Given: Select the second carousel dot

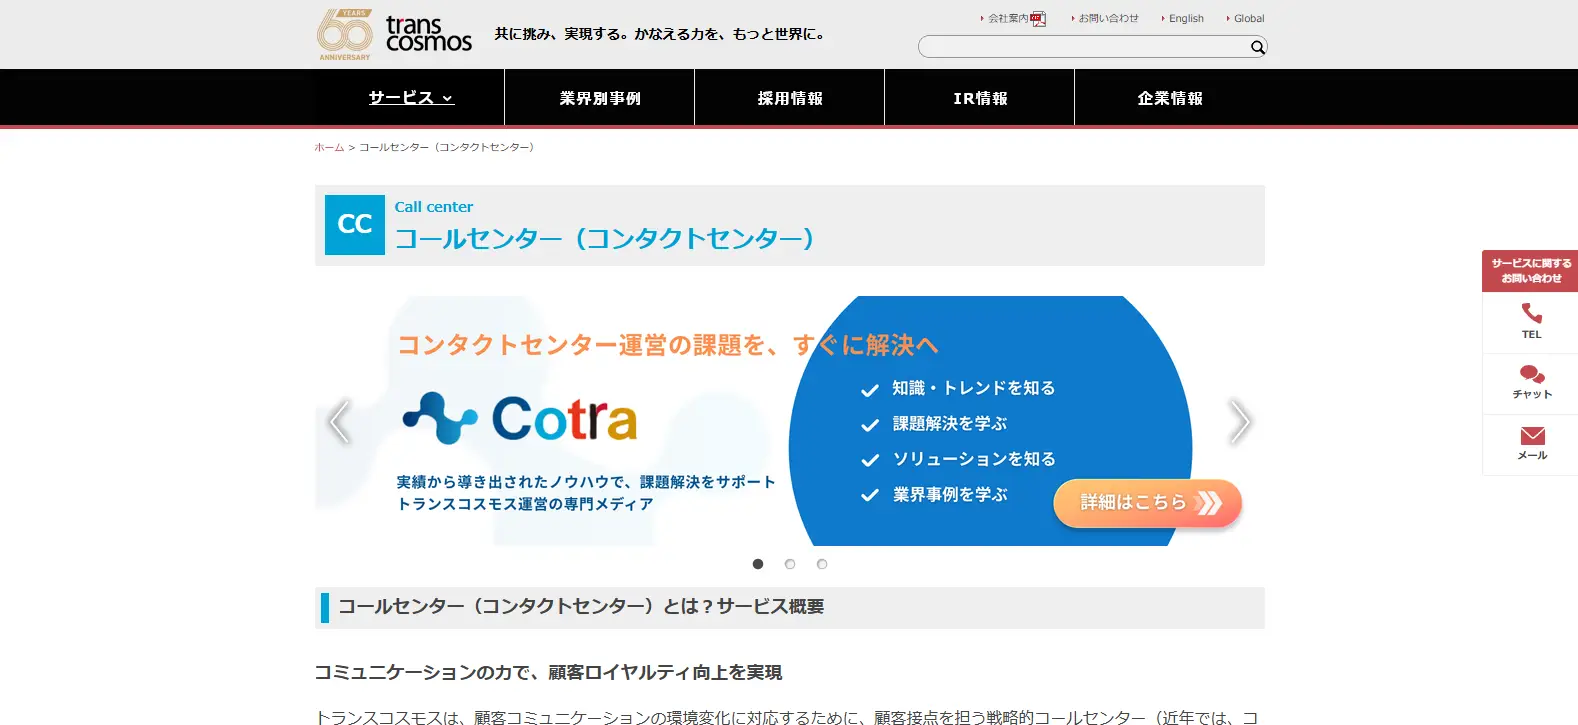Looking at the screenshot, I should tap(790, 564).
